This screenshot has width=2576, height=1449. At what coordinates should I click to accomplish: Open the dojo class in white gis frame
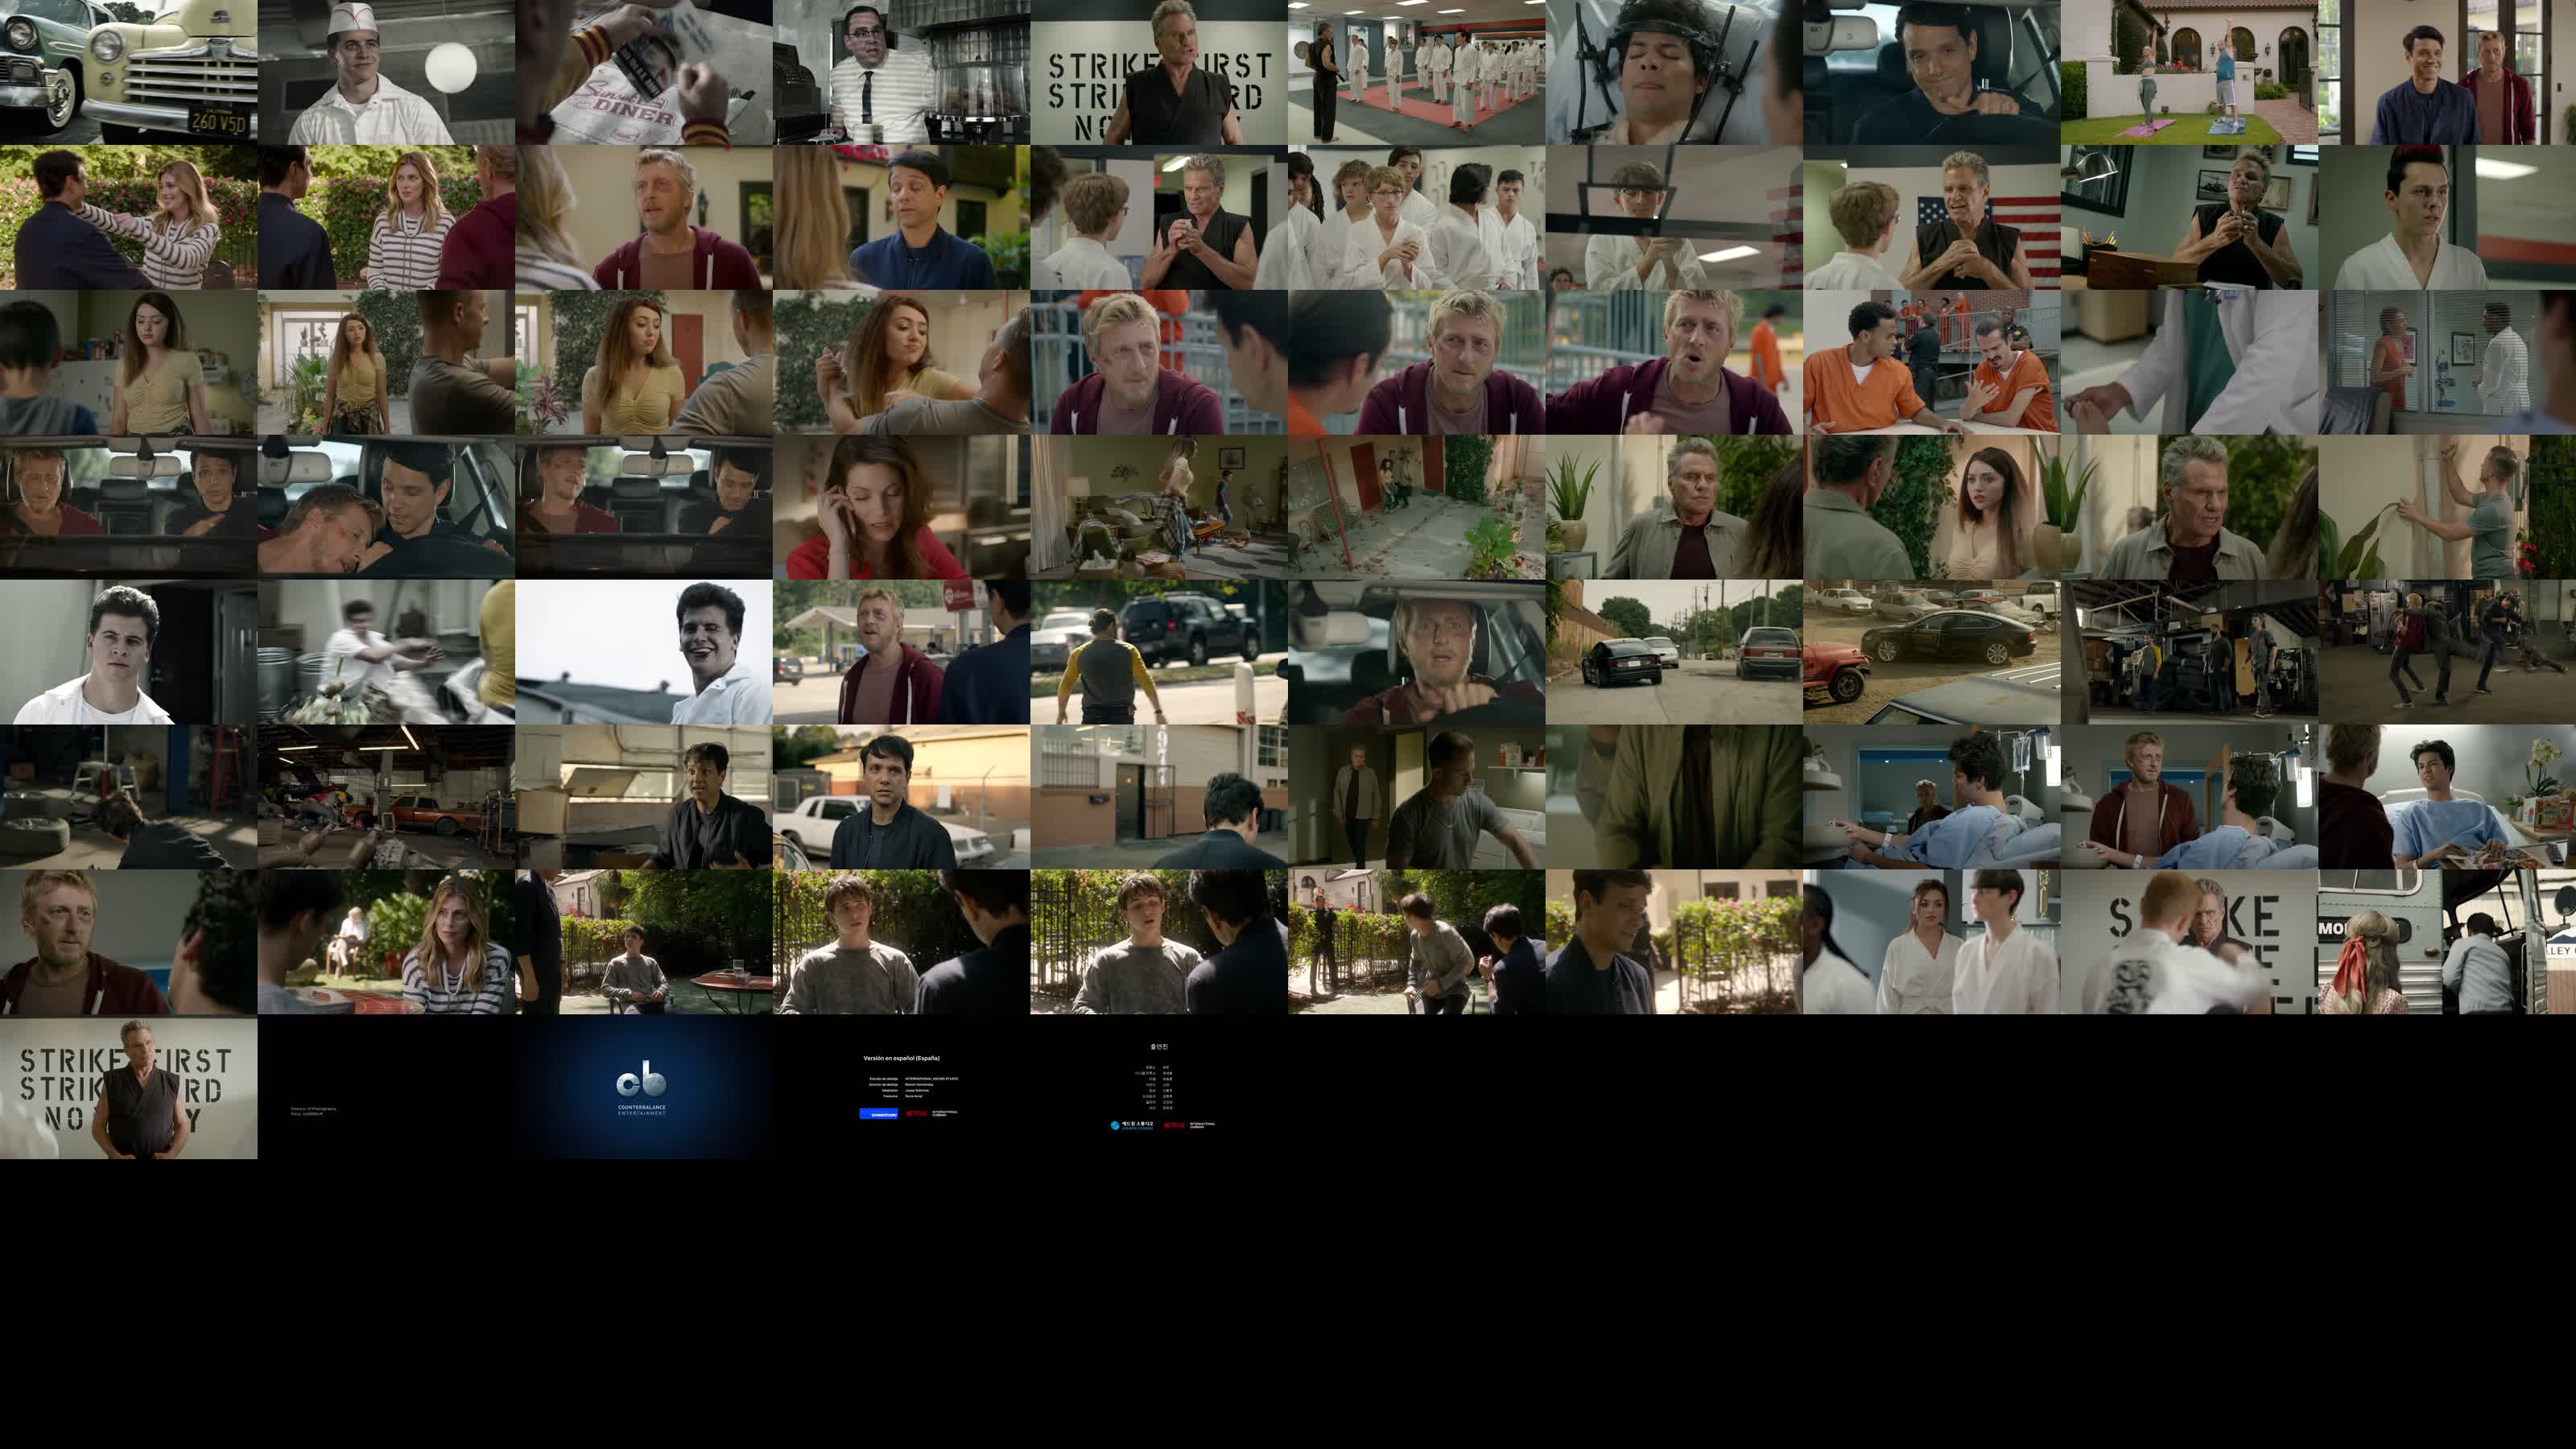pyautogui.click(x=1416, y=72)
